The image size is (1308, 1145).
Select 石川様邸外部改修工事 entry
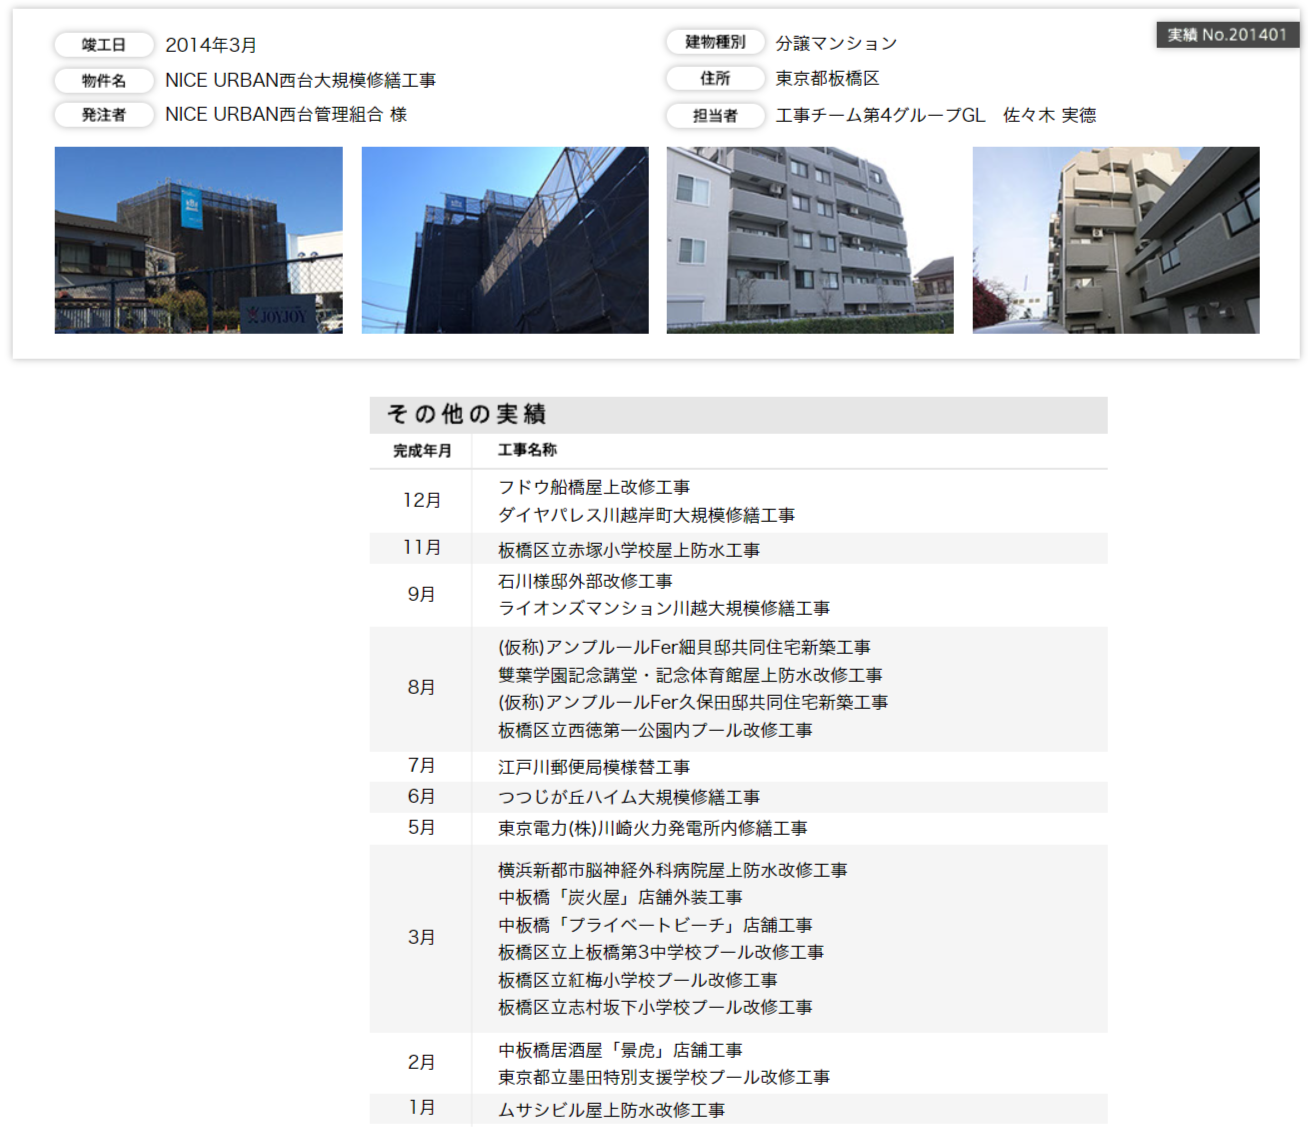tap(585, 581)
